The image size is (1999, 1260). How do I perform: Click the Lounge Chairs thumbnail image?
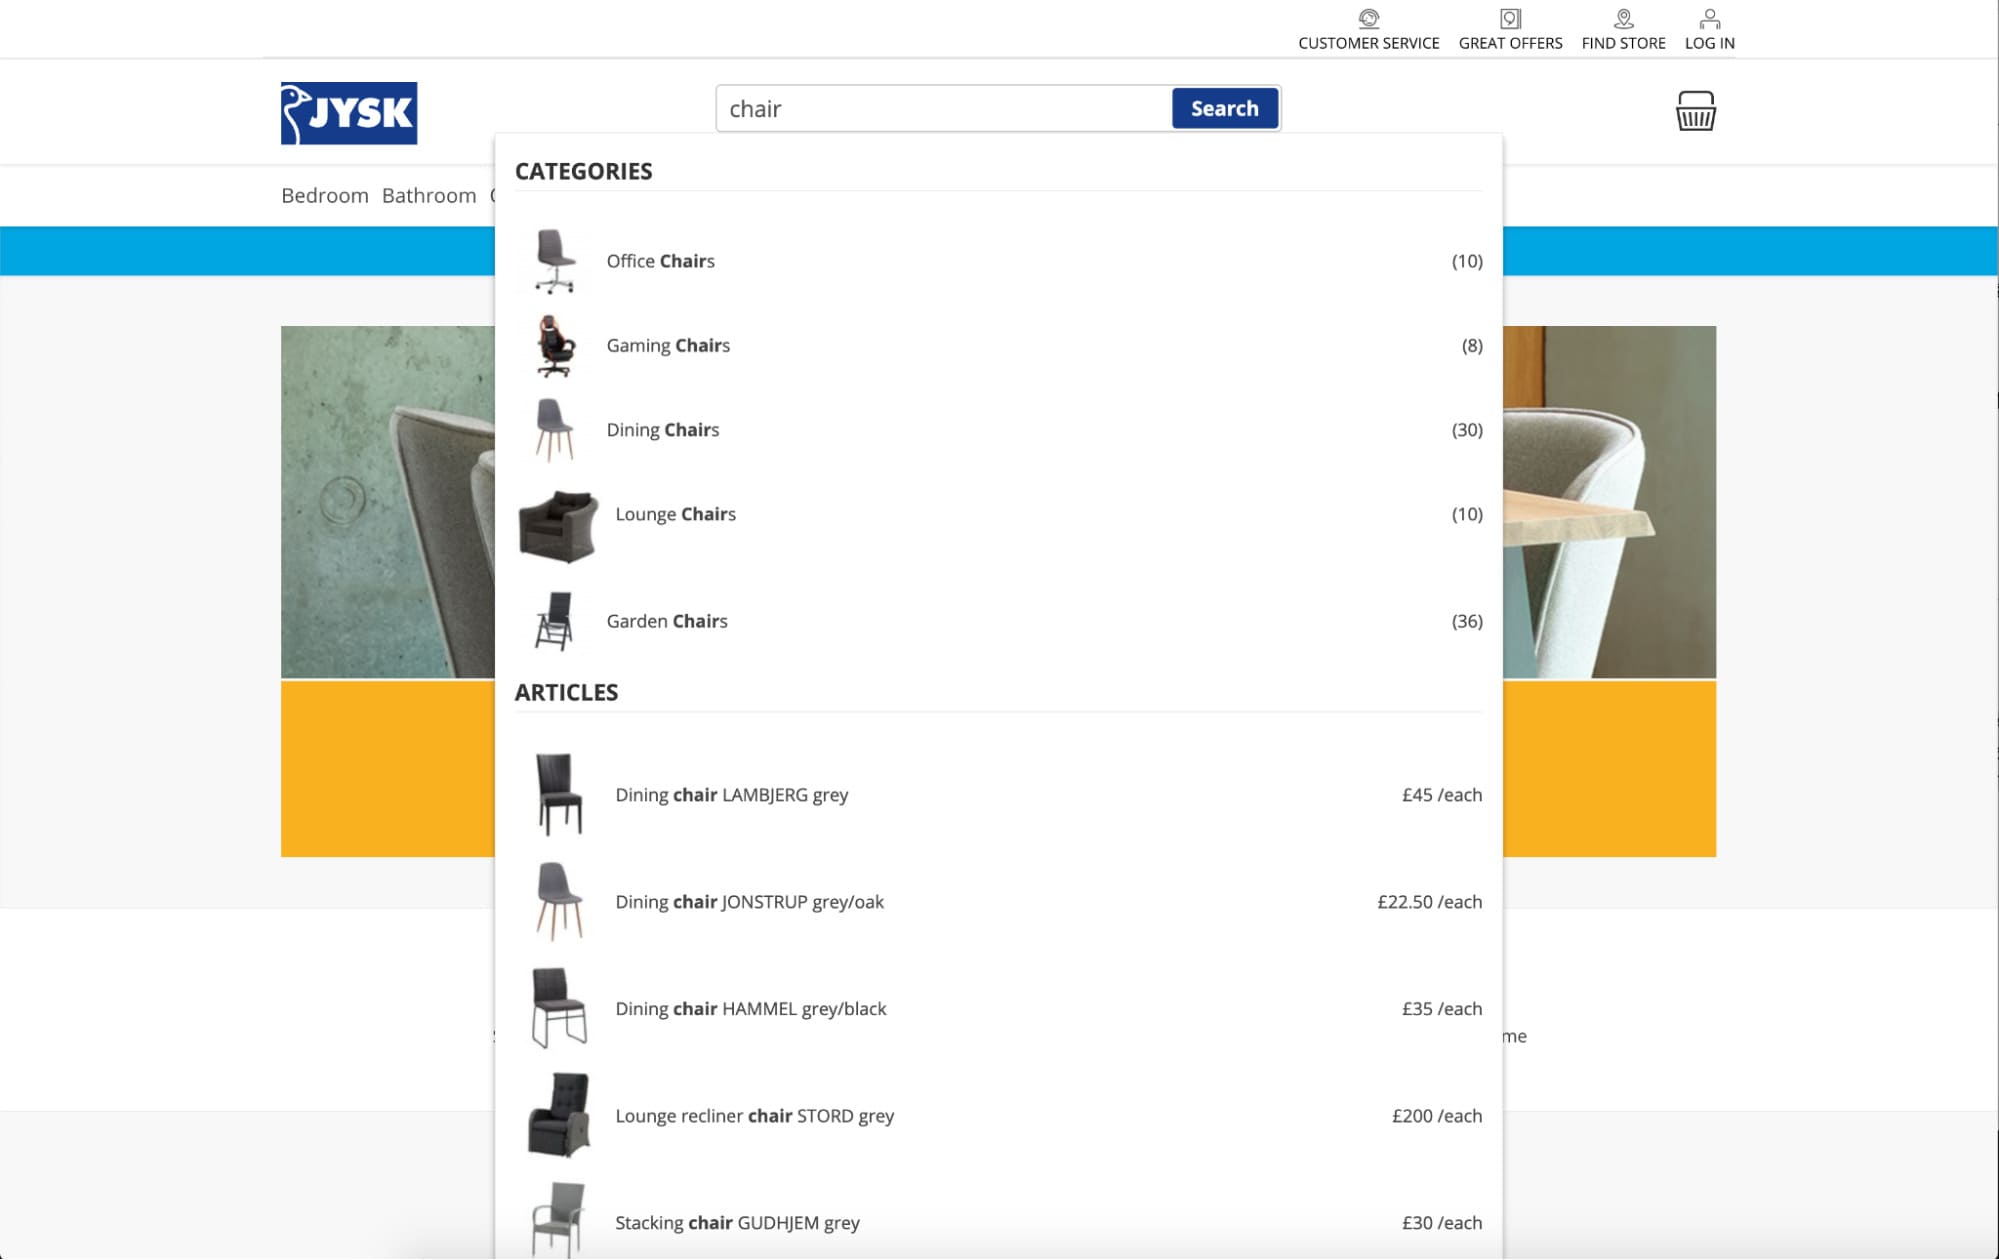(558, 525)
